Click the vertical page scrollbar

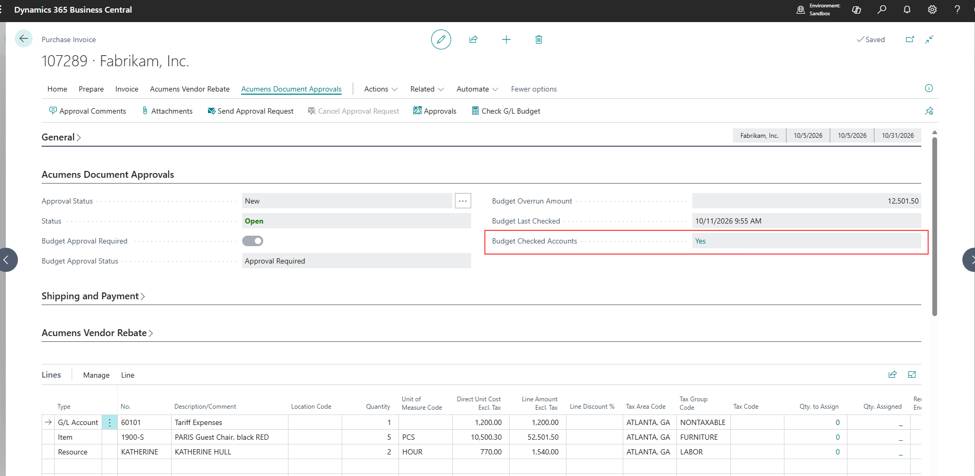point(934,226)
